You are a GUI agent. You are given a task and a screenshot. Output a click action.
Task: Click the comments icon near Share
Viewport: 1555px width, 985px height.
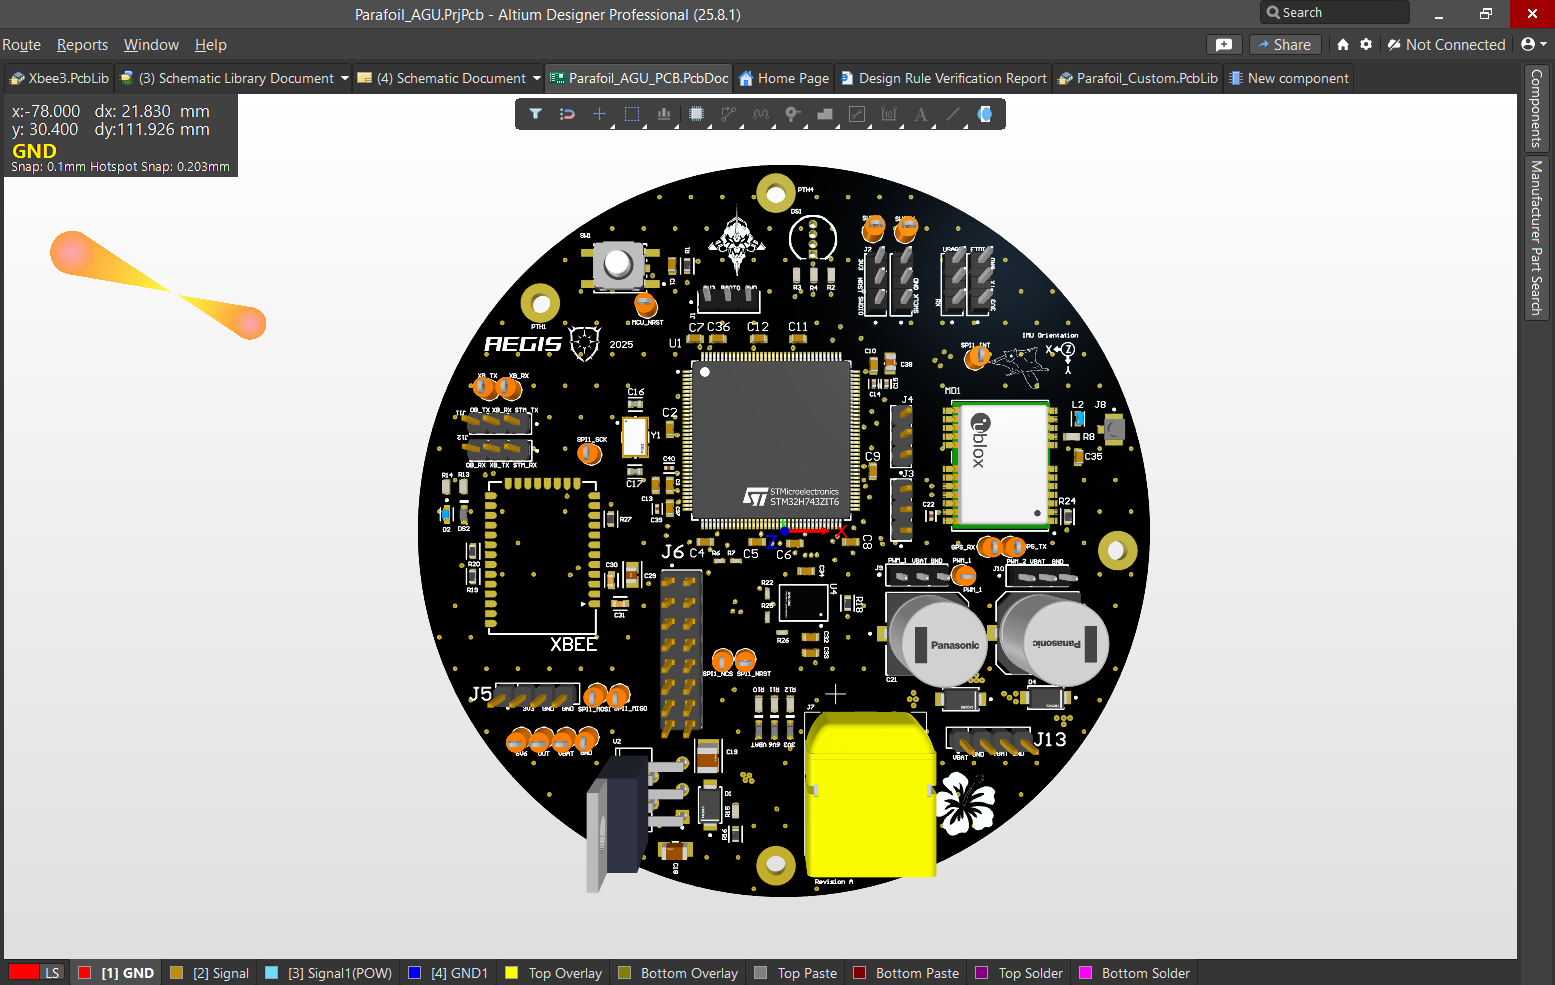click(x=1224, y=44)
